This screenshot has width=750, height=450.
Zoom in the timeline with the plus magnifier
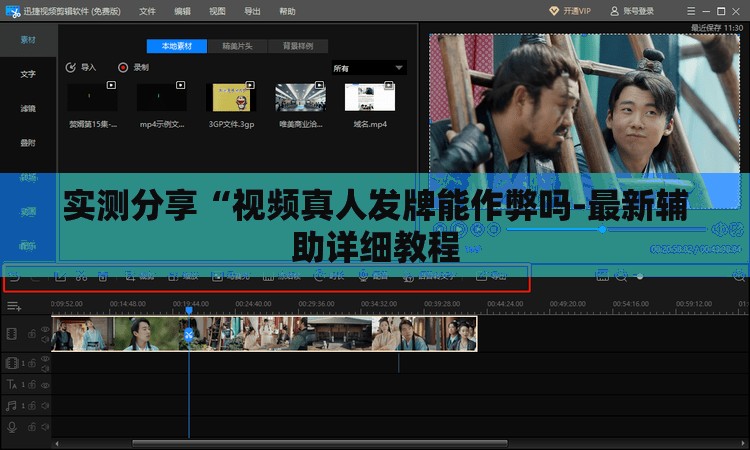click(739, 275)
